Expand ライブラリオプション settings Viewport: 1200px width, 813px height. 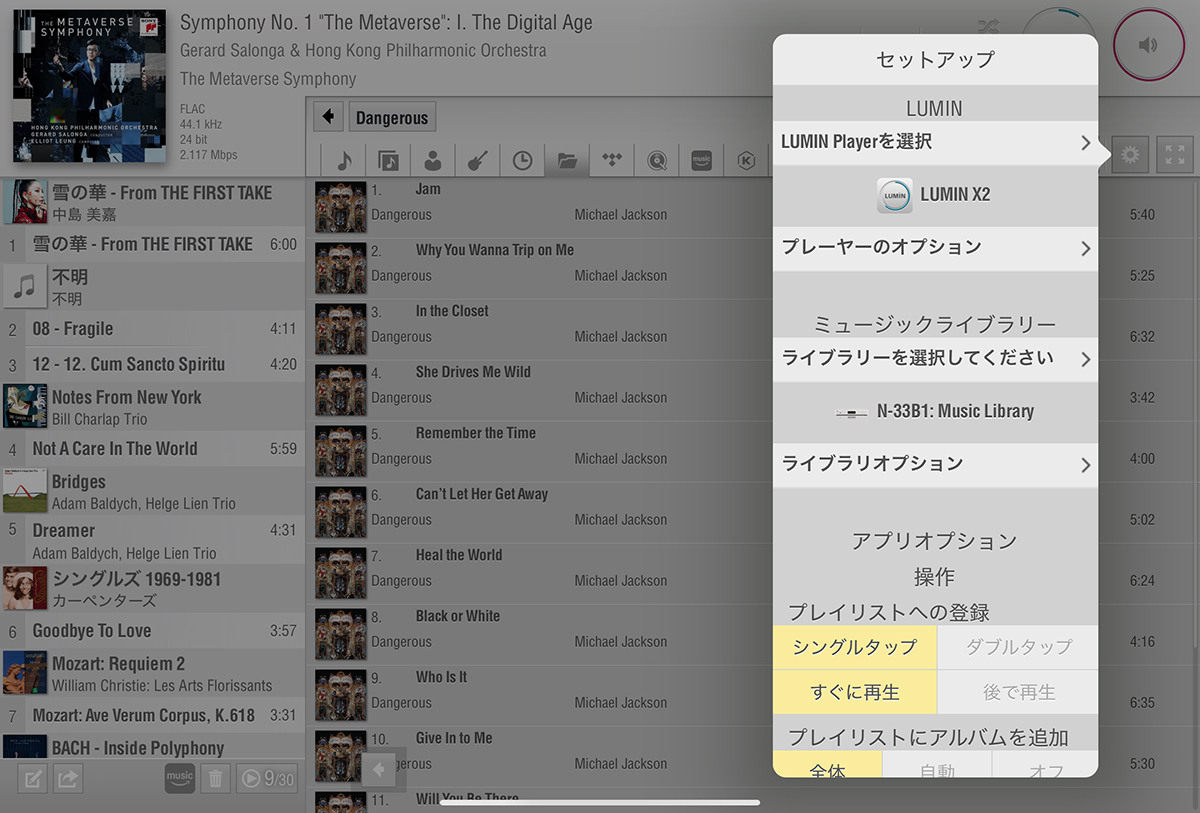coord(934,464)
